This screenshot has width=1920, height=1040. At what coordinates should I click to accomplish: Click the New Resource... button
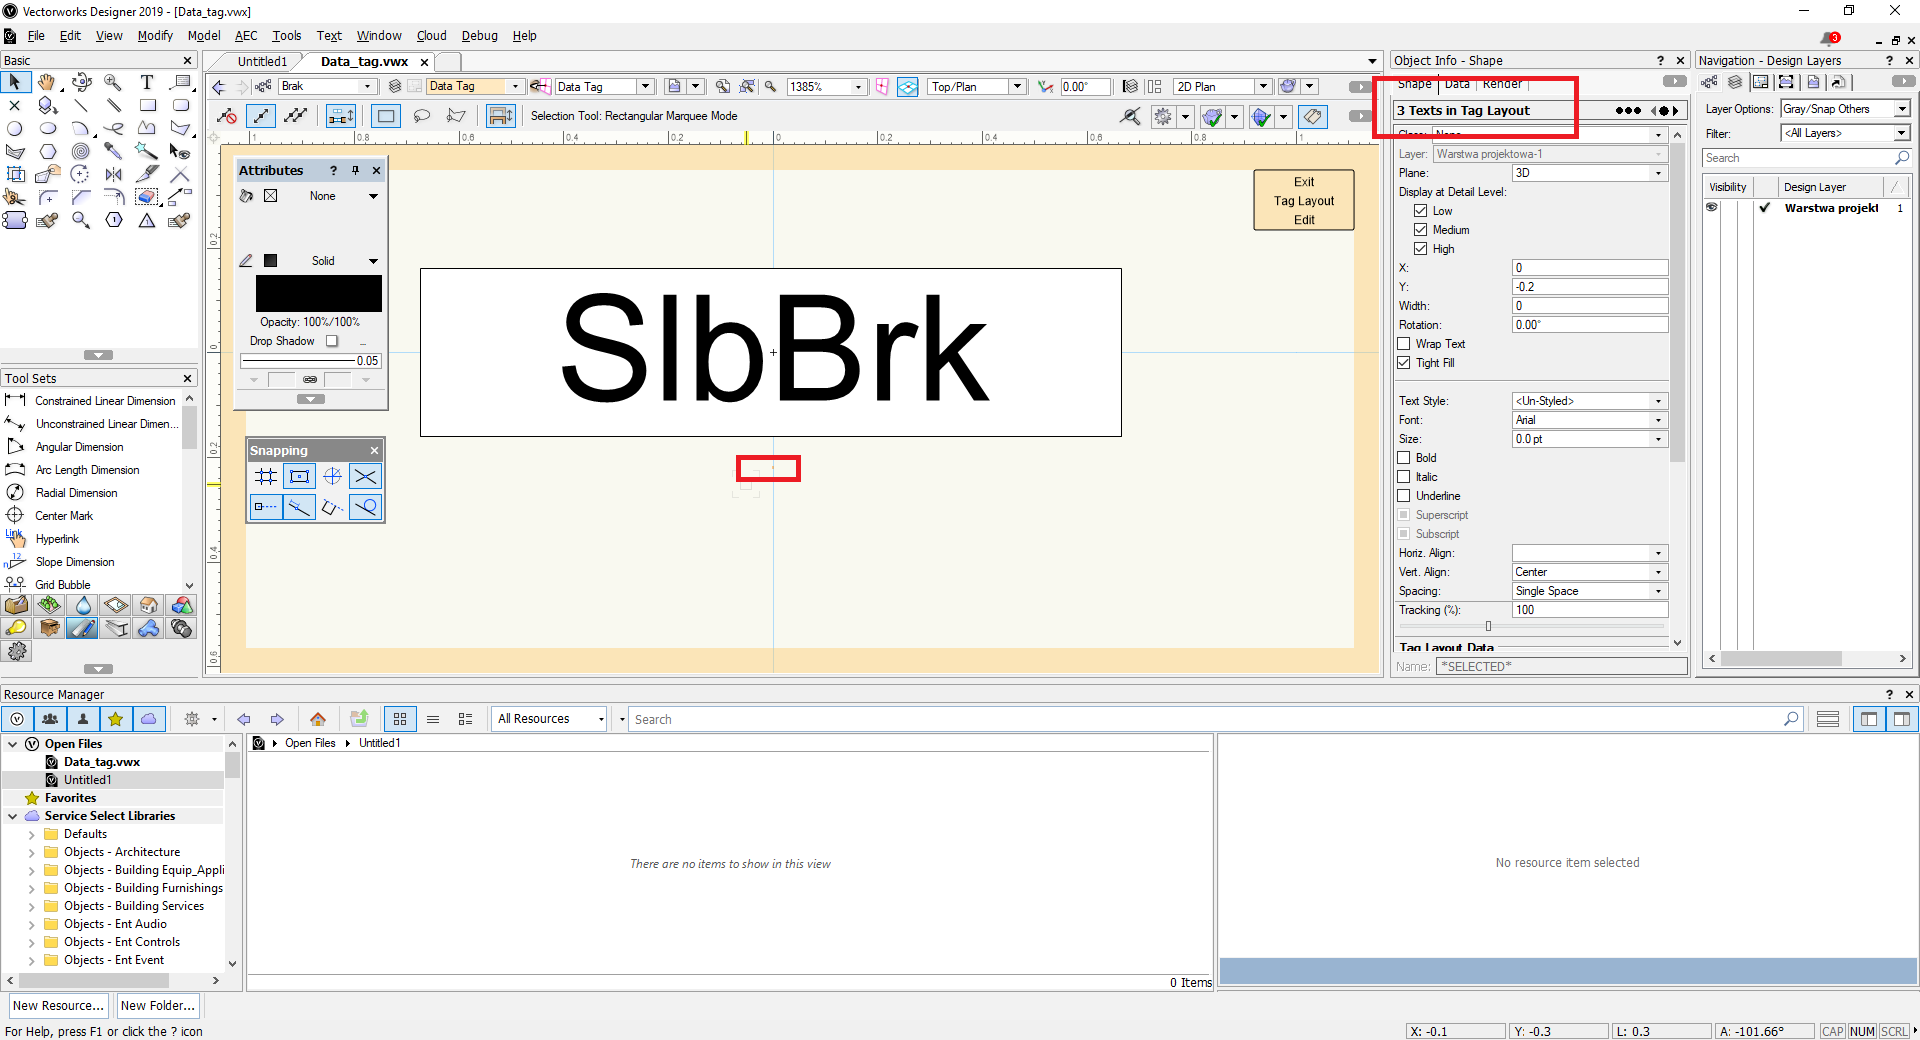58,1006
